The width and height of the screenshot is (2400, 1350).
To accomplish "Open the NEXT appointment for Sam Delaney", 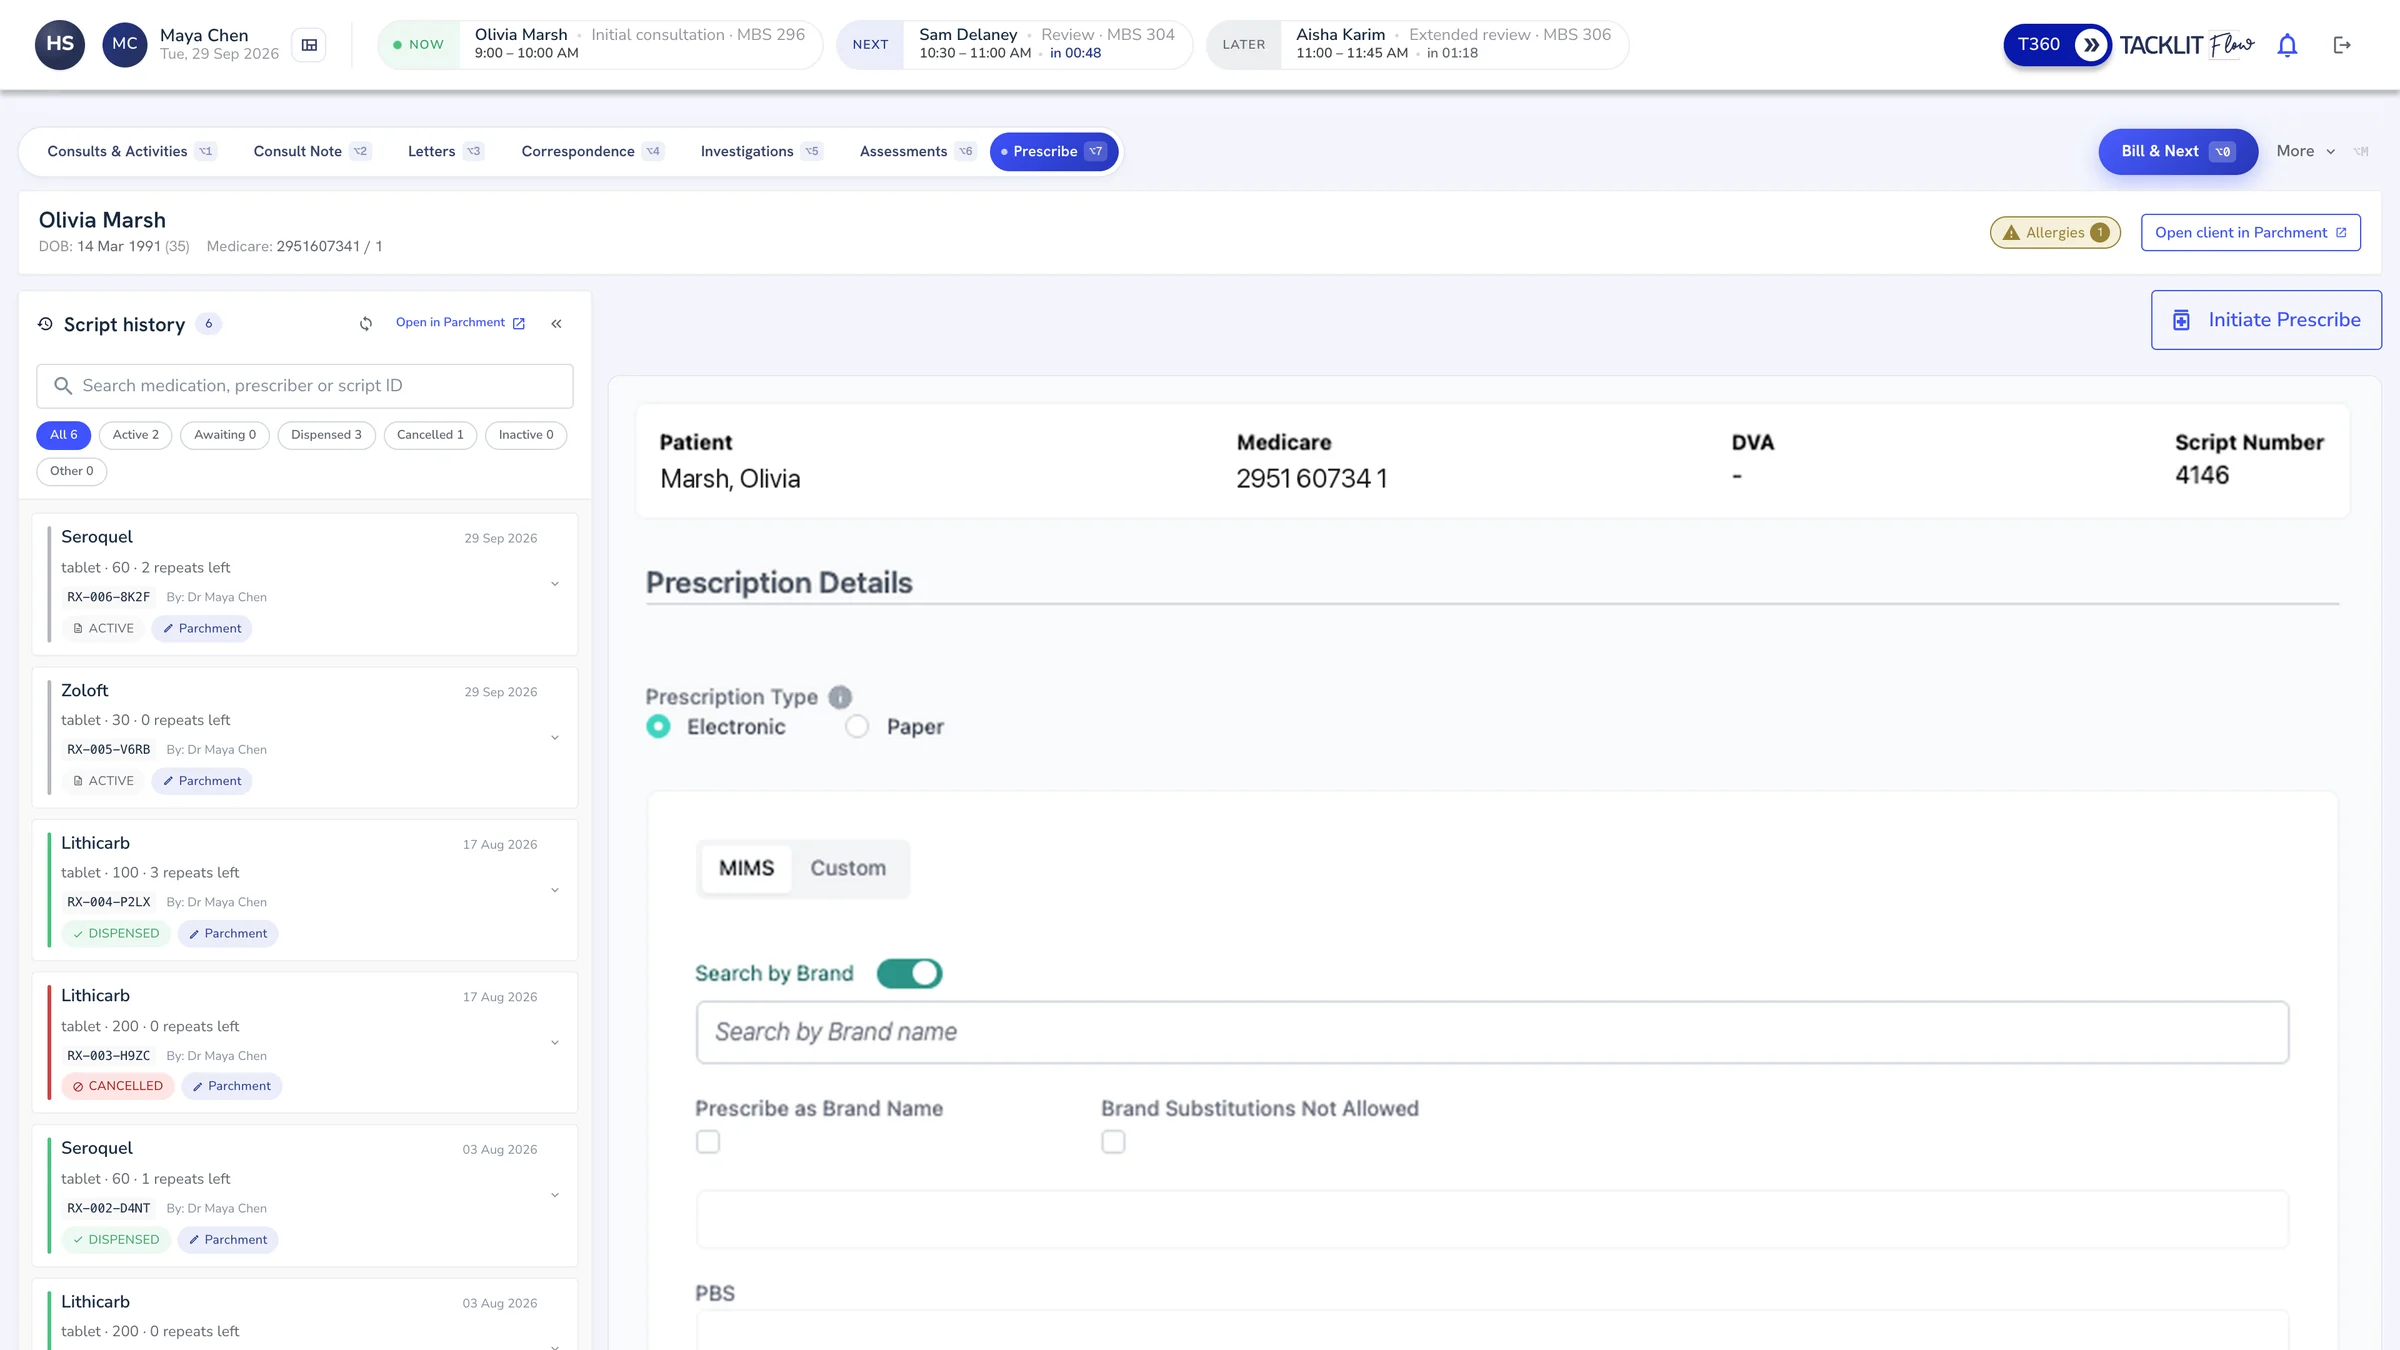I will pyautogui.click(x=1014, y=45).
